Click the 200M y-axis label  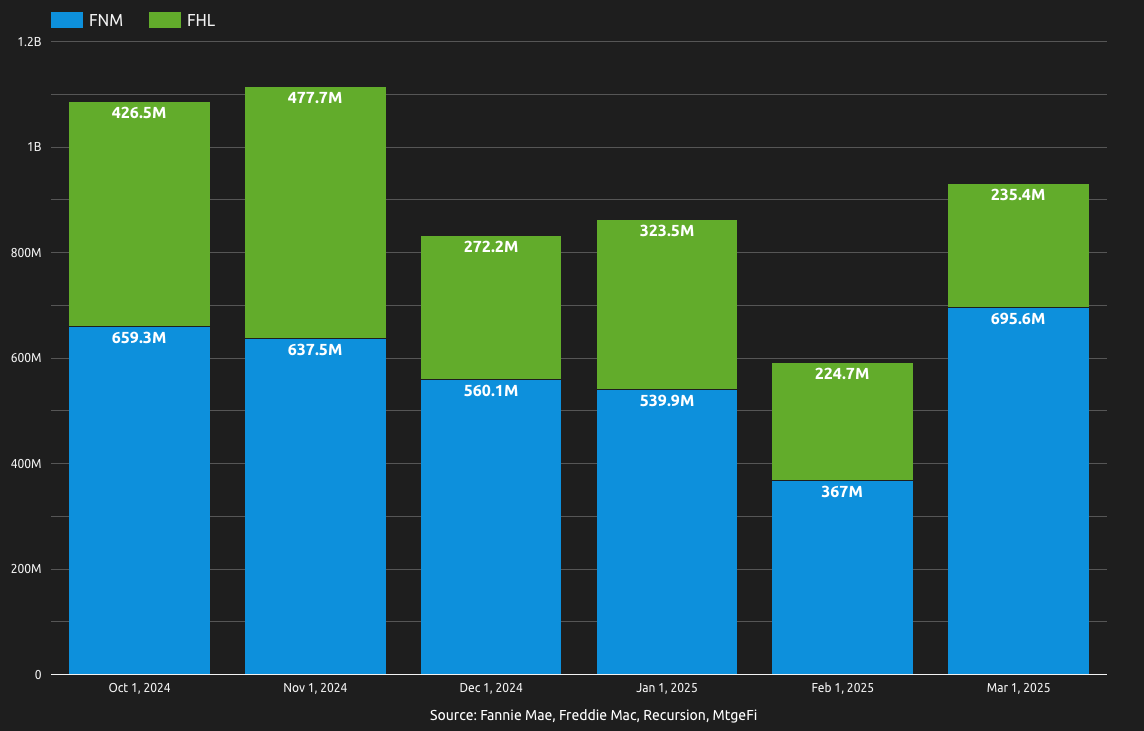[26, 569]
